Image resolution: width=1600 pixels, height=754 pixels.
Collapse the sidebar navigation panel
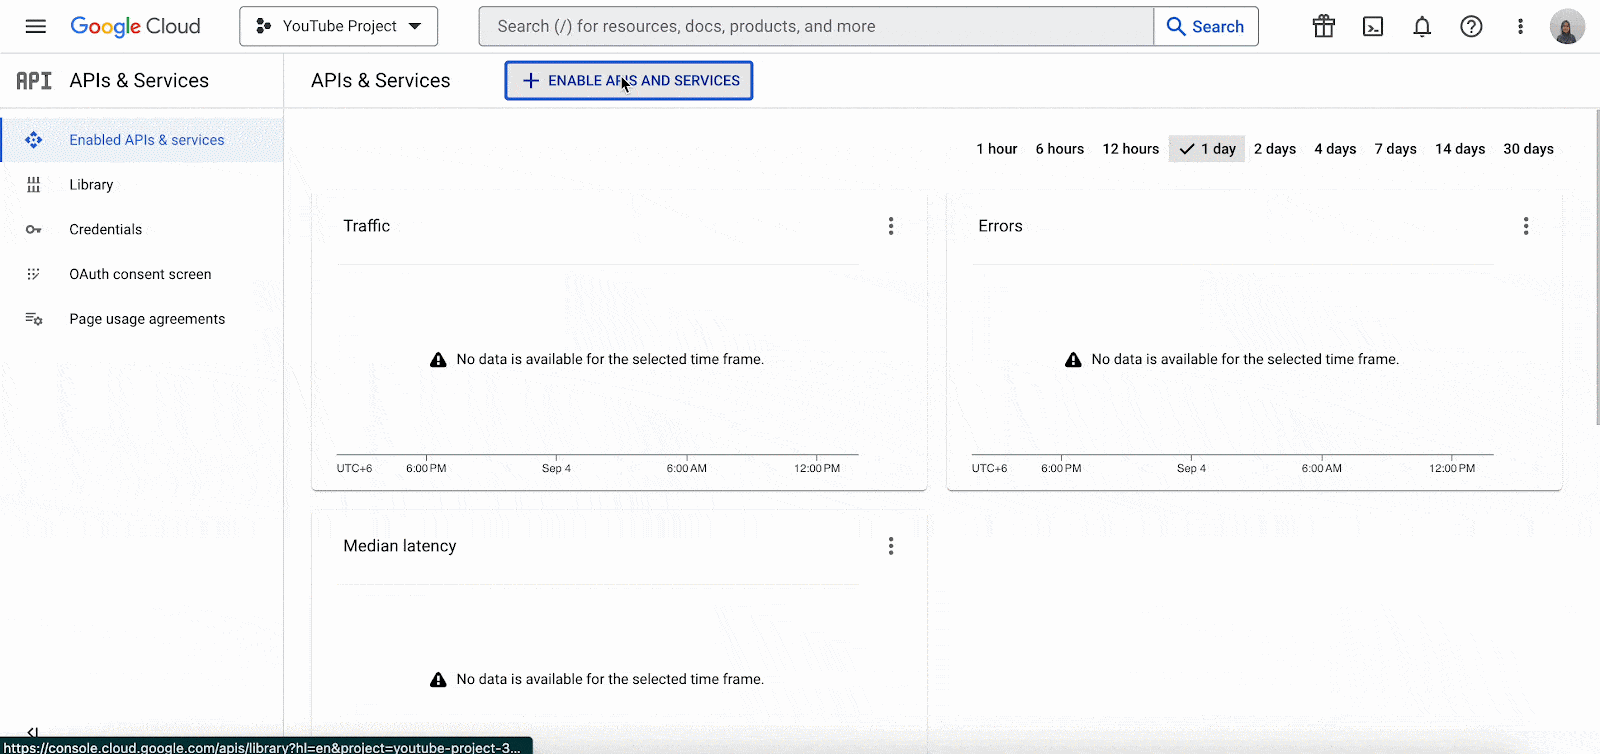[32, 732]
